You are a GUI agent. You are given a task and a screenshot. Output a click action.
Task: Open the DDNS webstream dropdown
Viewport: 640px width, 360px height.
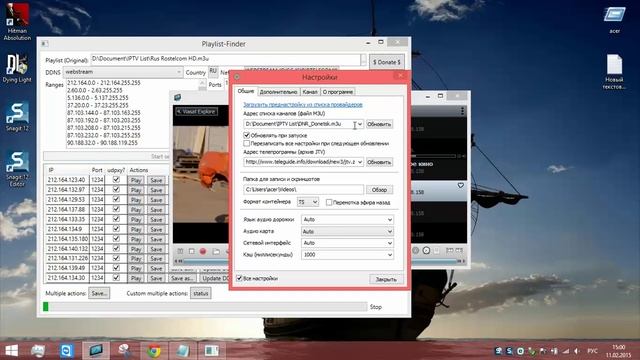point(123,72)
